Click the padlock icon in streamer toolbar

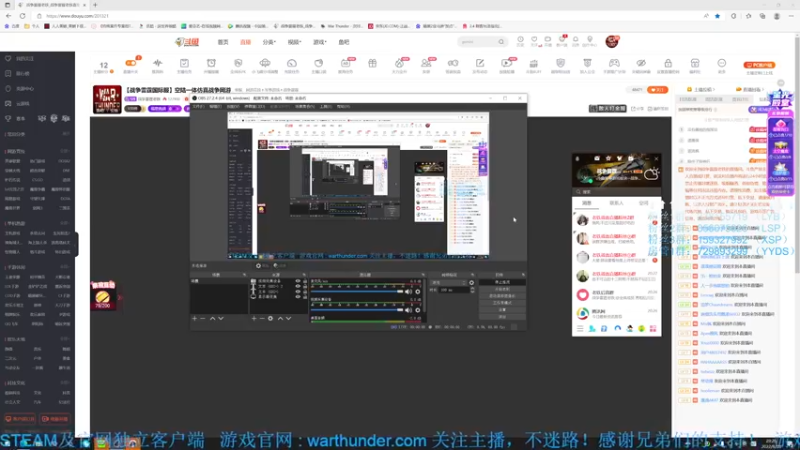coord(668,63)
